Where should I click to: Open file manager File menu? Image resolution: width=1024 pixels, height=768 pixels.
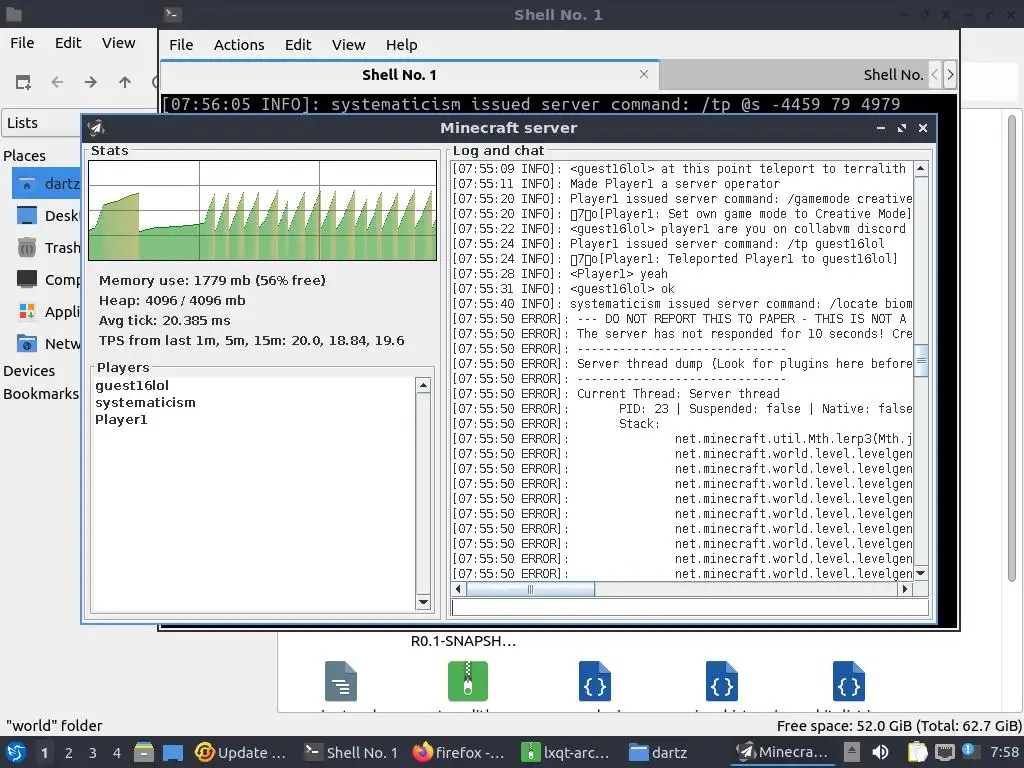coord(22,42)
